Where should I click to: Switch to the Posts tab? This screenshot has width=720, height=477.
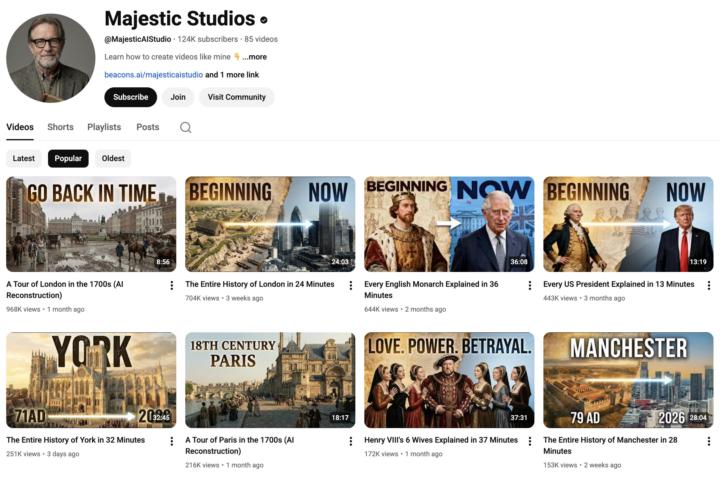[147, 127]
